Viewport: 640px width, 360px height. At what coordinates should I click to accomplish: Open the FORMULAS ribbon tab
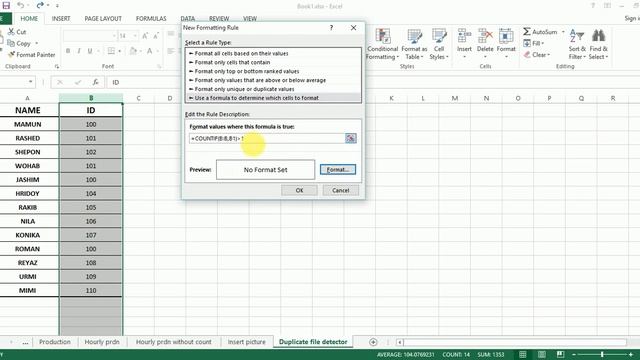[151, 18]
